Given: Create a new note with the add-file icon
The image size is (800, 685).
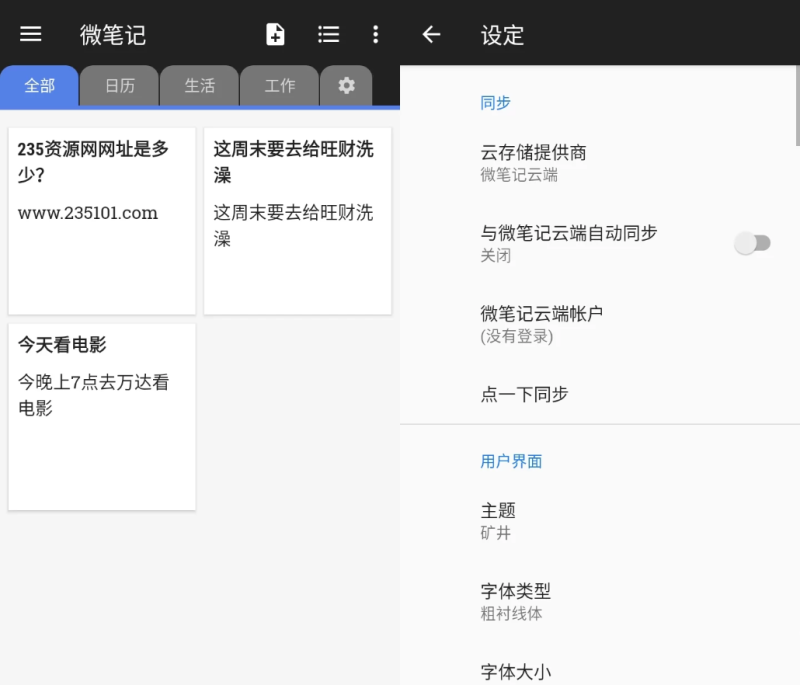Looking at the screenshot, I should 275,34.
